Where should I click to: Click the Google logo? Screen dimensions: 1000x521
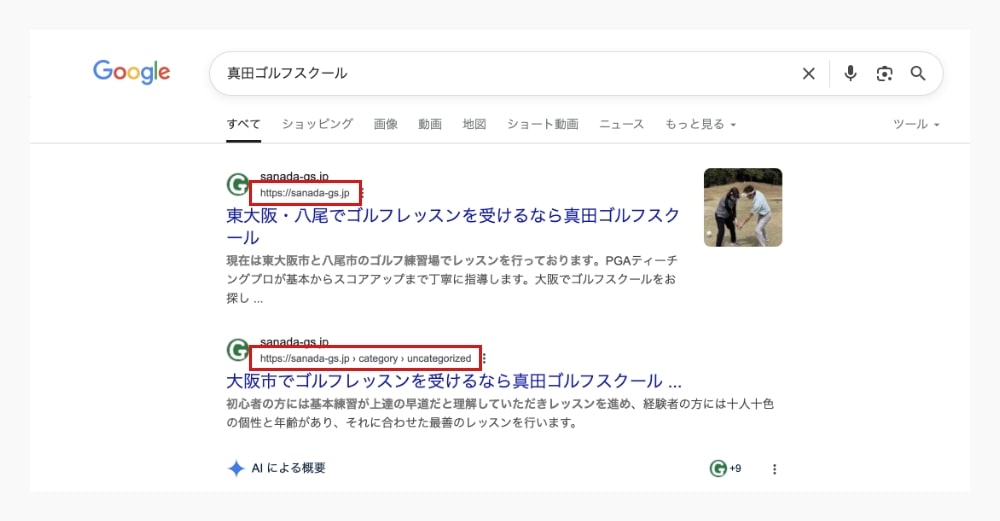coord(131,72)
